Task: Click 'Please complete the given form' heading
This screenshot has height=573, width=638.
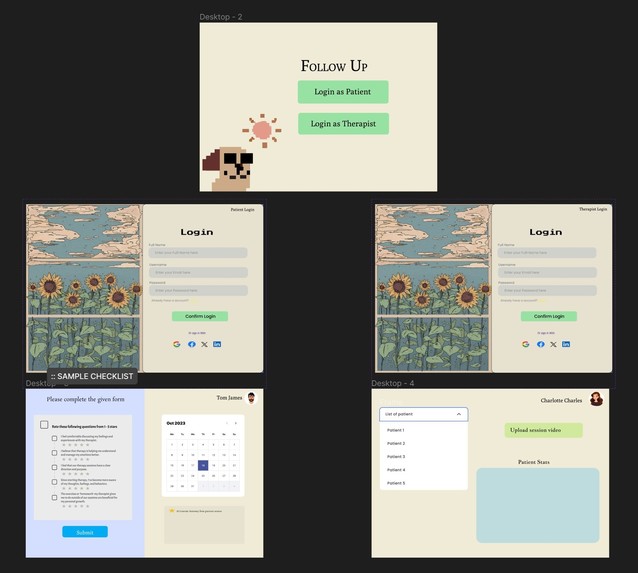Action: click(x=85, y=399)
